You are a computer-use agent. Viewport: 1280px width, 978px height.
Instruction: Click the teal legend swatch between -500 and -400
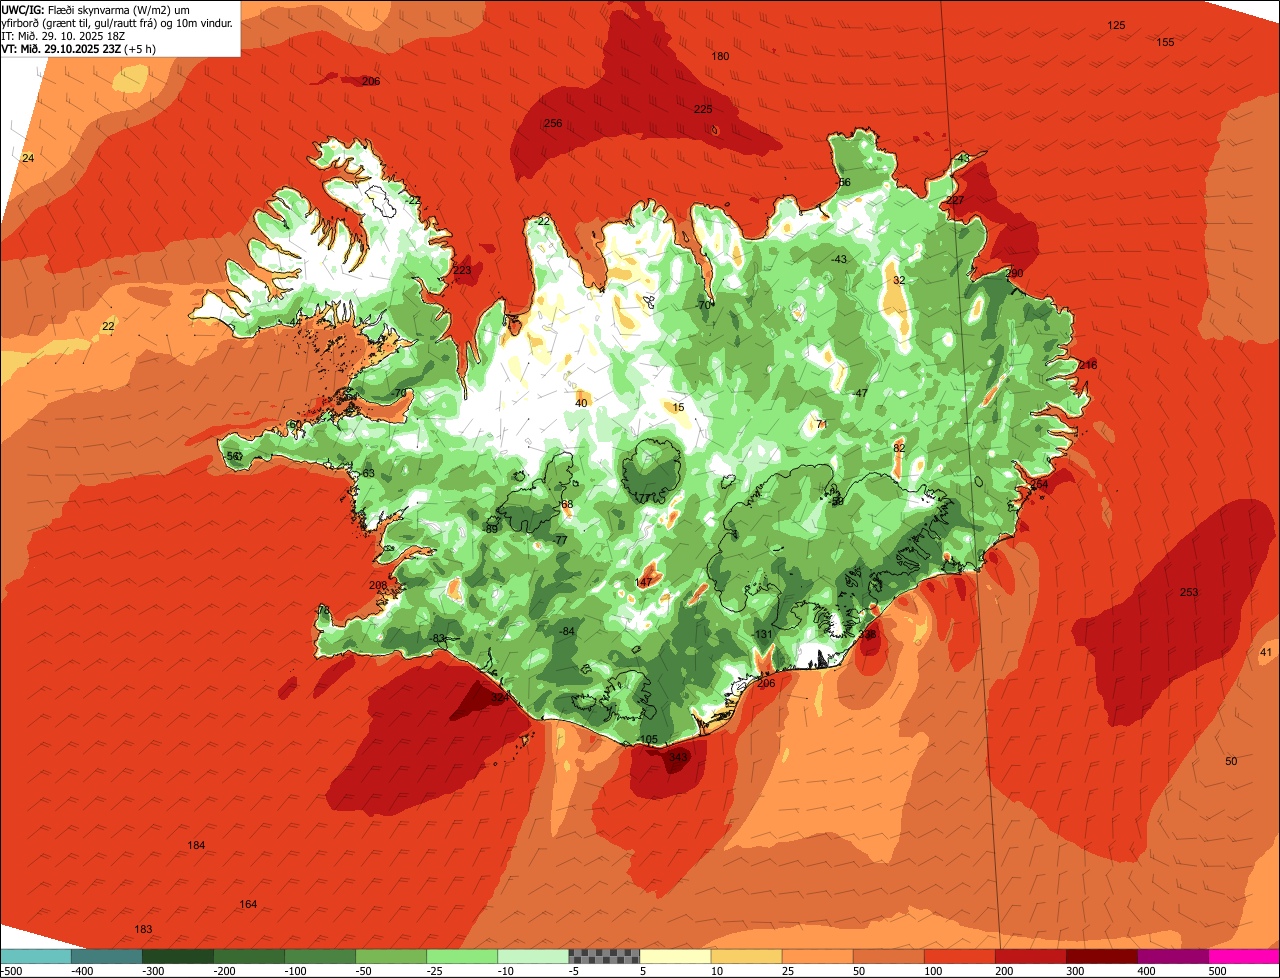pos(36,956)
